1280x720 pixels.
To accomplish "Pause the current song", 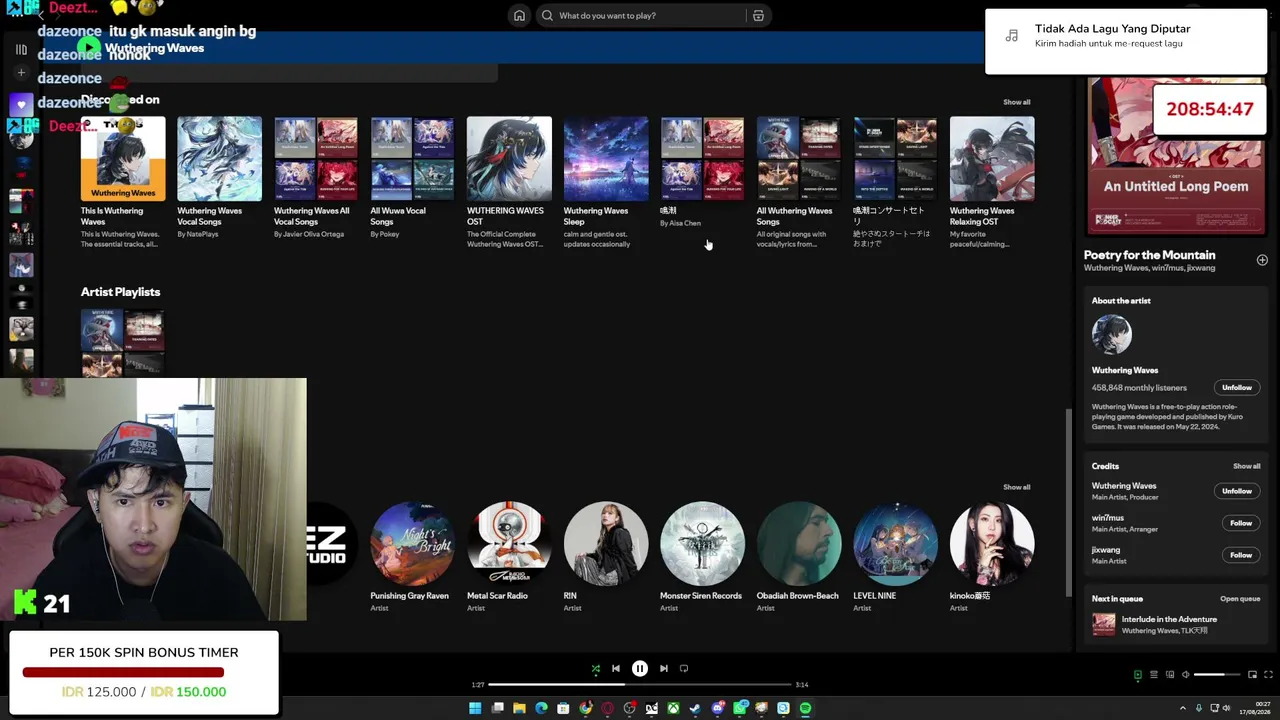I will pyautogui.click(x=640, y=669).
